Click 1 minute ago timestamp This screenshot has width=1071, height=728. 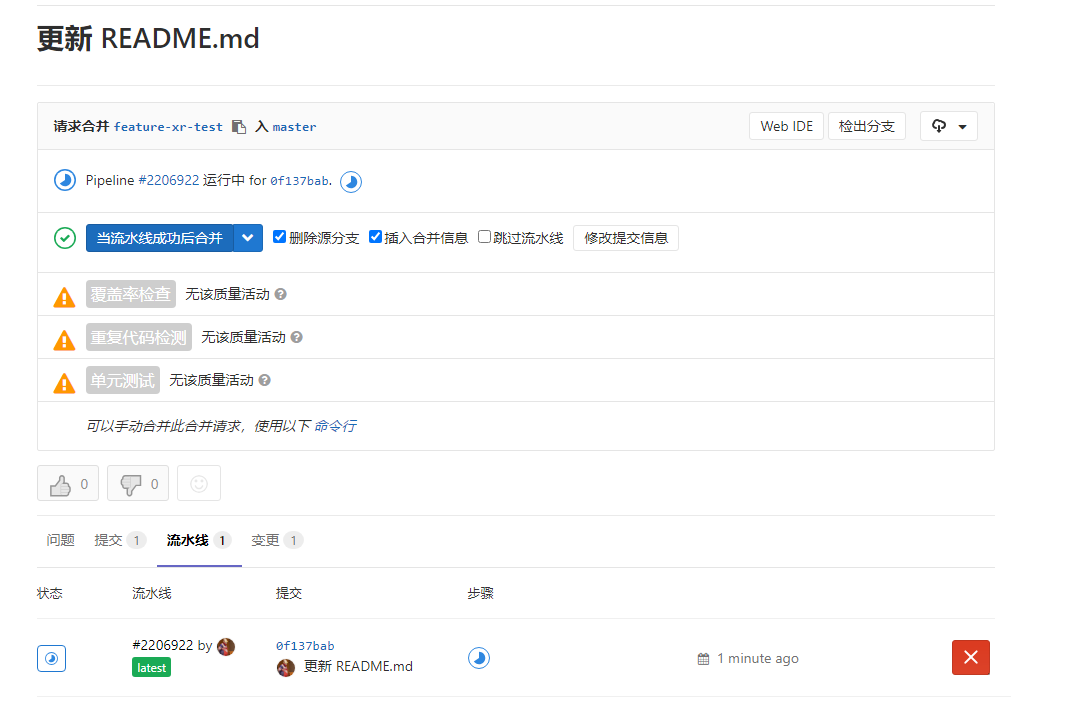(x=757, y=659)
